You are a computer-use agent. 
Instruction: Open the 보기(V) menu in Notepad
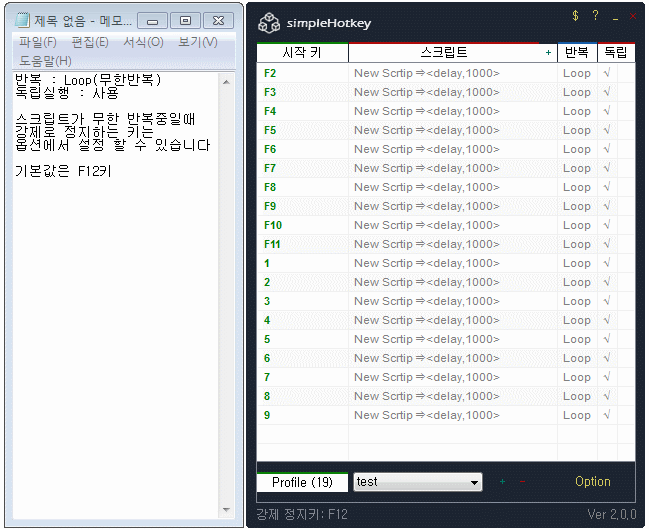click(x=197, y=42)
